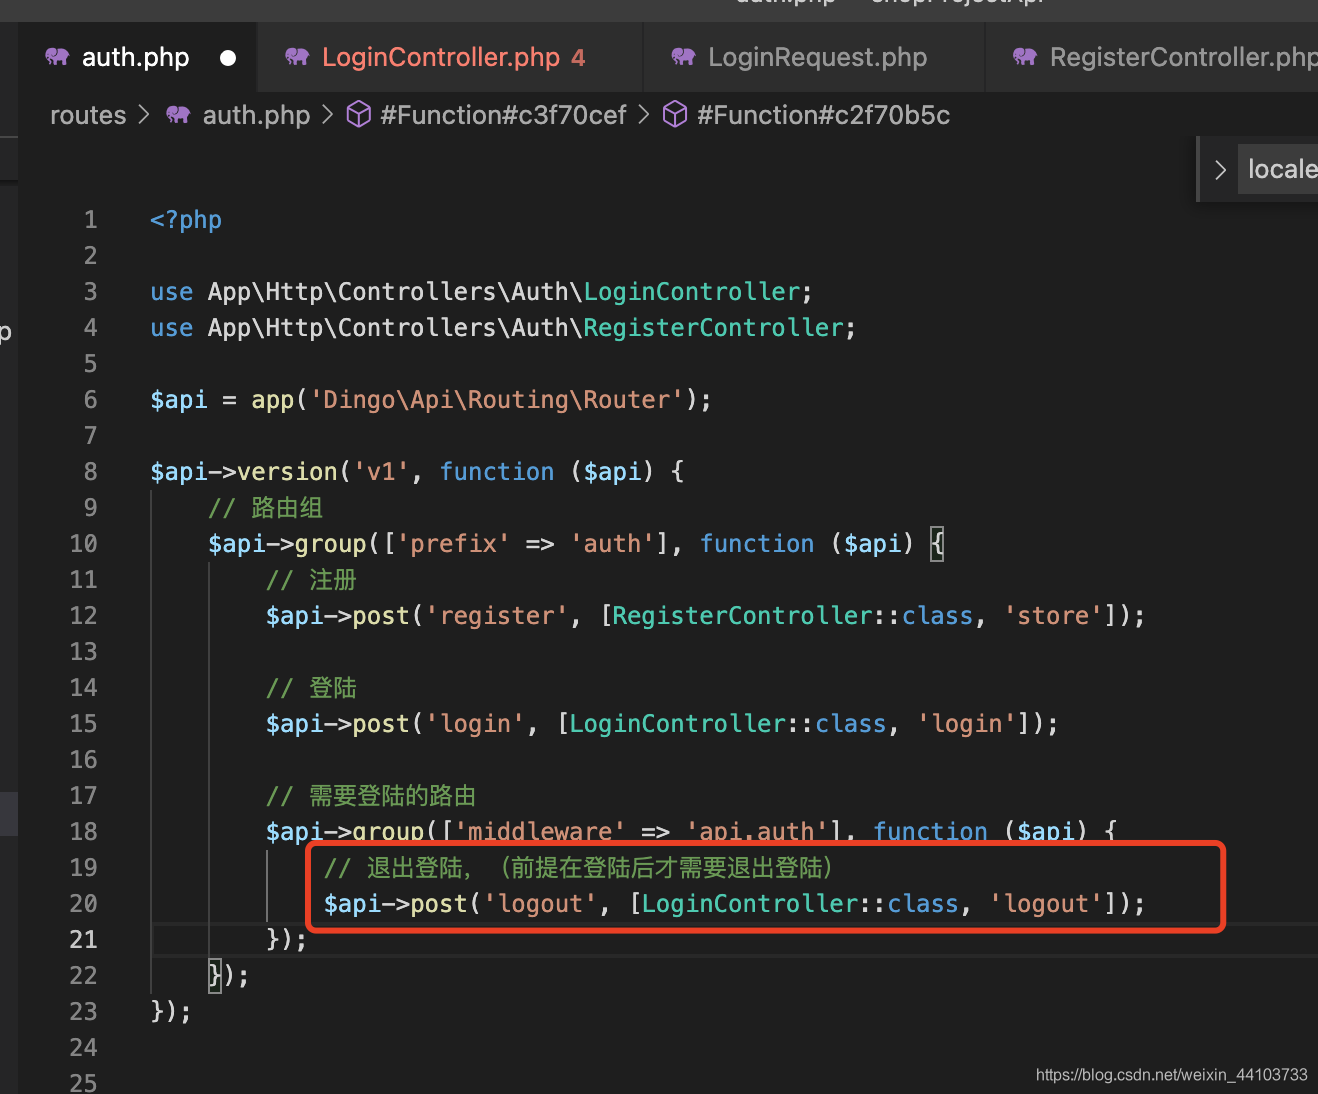Click the comment '// 登陆'
The image size is (1318, 1094).
tap(311, 688)
